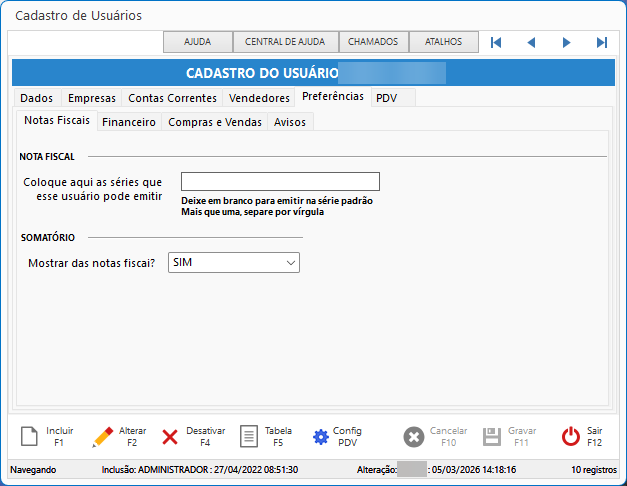Open the Vendedores tab

[x=259, y=98]
